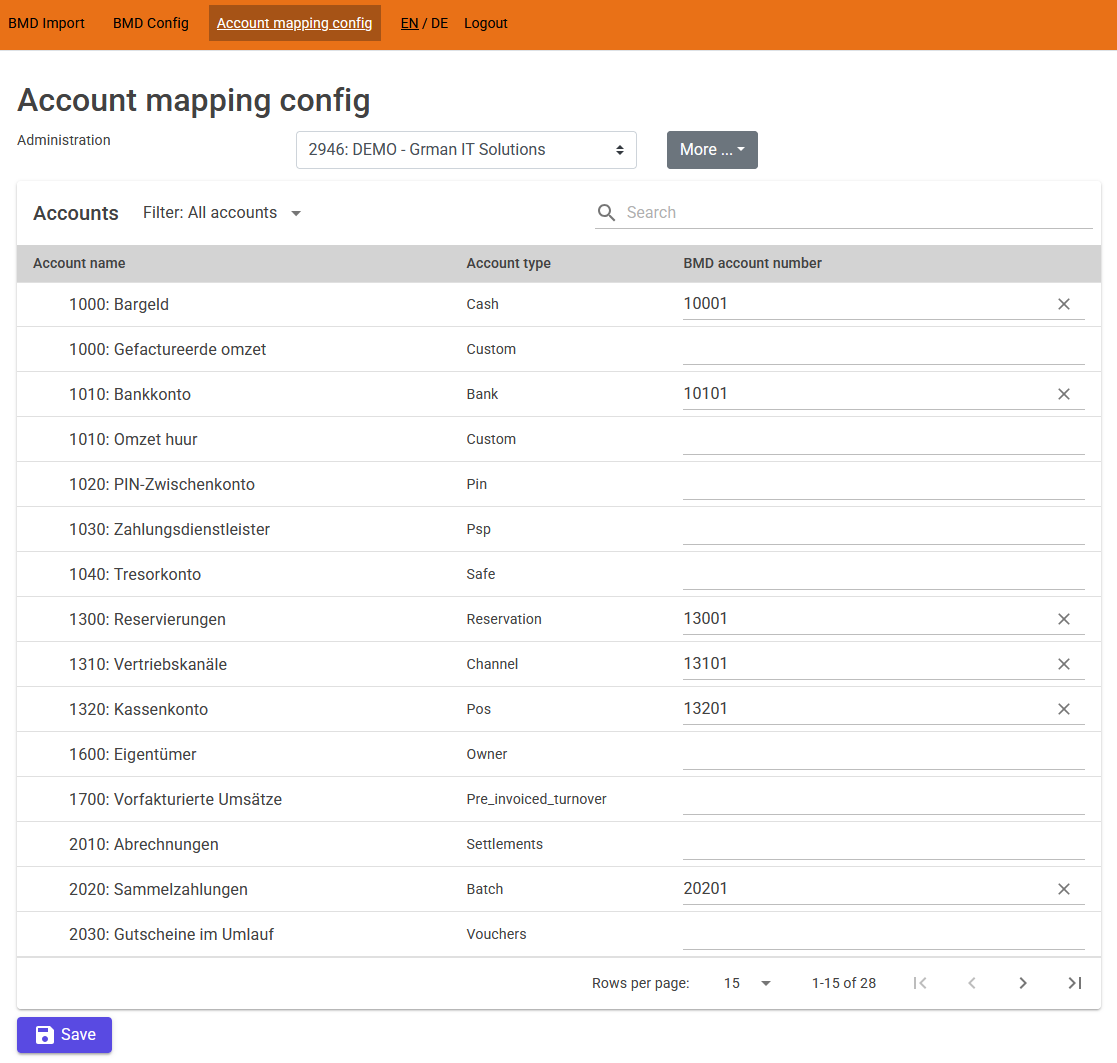
Task: Clear BMD number for 1010: Bankkonto
Action: 1064,394
